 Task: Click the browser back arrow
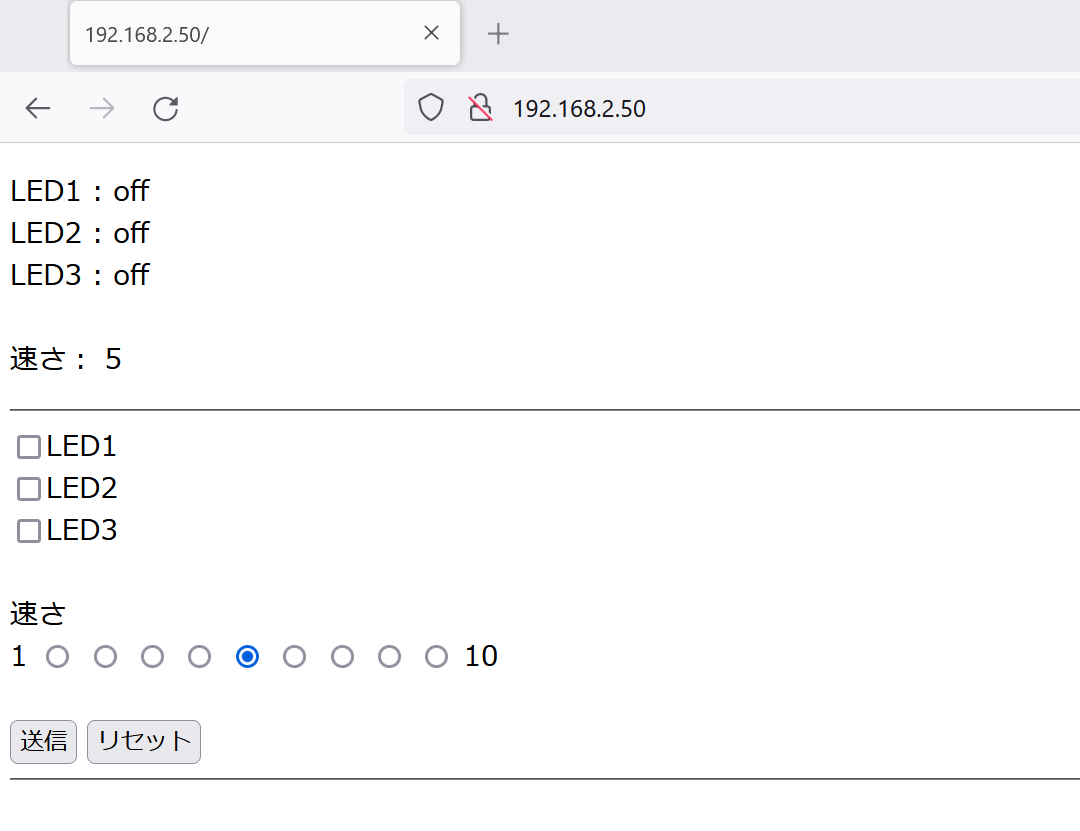pyautogui.click(x=38, y=109)
